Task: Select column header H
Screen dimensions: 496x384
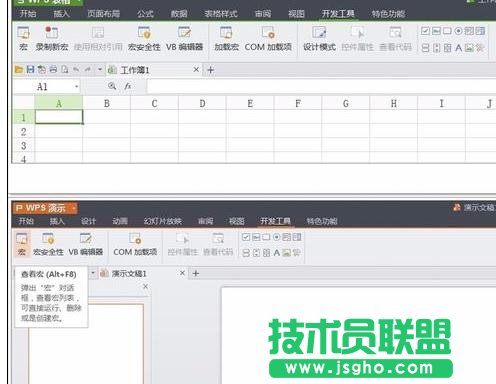Action: [x=394, y=103]
